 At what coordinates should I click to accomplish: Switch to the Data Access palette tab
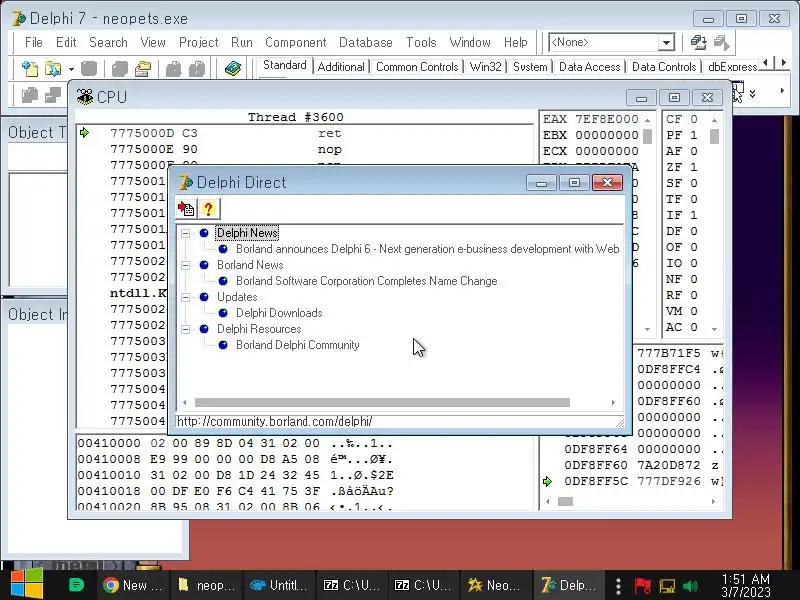(x=589, y=67)
